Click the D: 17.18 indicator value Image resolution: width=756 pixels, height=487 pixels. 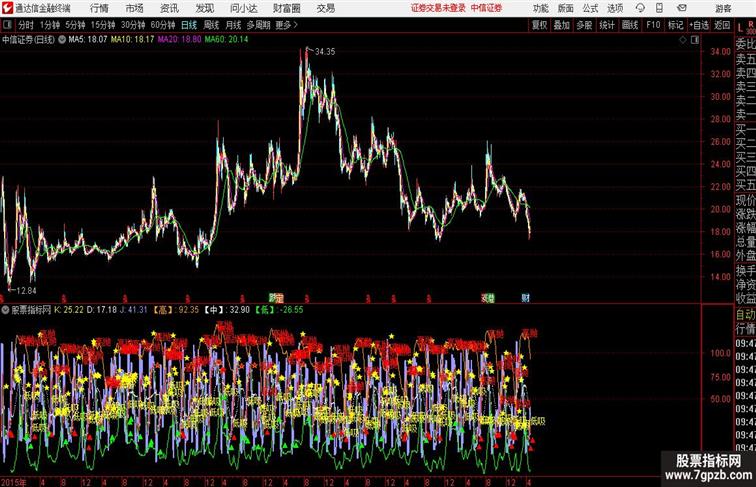click(102, 310)
